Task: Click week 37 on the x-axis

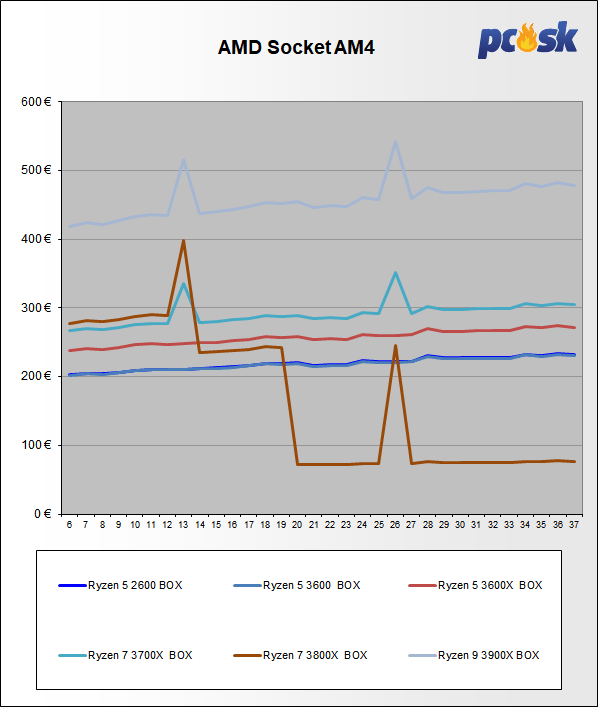Action: (573, 525)
